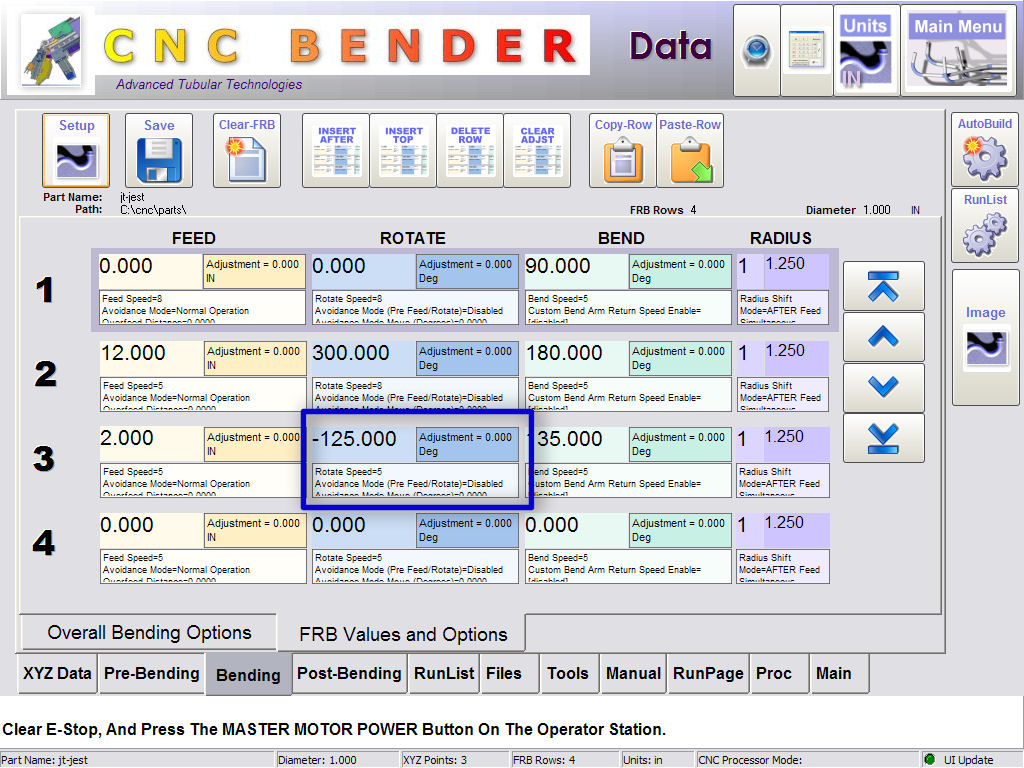Jump to last row with double-down arrow
The height and width of the screenshot is (768, 1024).
coord(883,438)
